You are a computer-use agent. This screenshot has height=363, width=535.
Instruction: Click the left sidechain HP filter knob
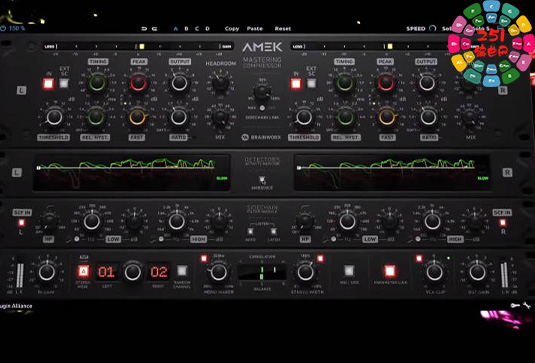[49, 221]
